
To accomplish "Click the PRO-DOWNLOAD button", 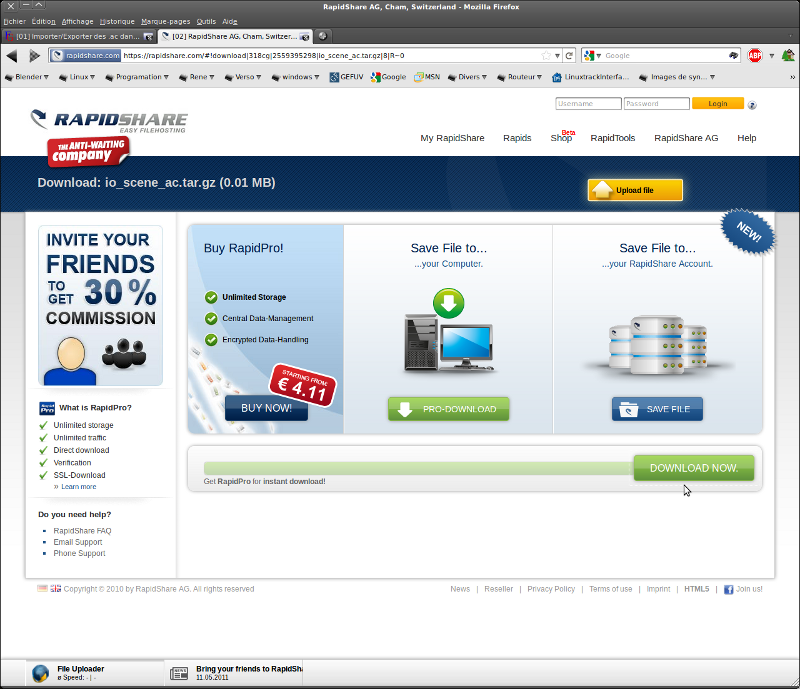I will pyautogui.click(x=448, y=409).
